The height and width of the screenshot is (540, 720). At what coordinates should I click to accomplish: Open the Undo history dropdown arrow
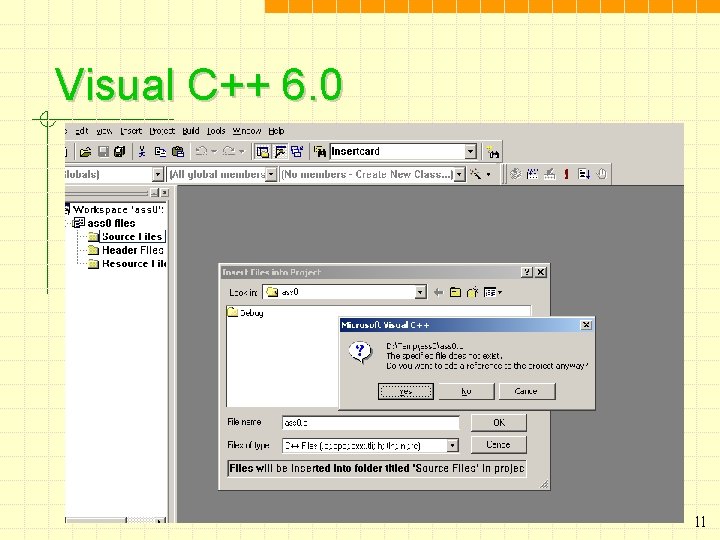[x=214, y=151]
